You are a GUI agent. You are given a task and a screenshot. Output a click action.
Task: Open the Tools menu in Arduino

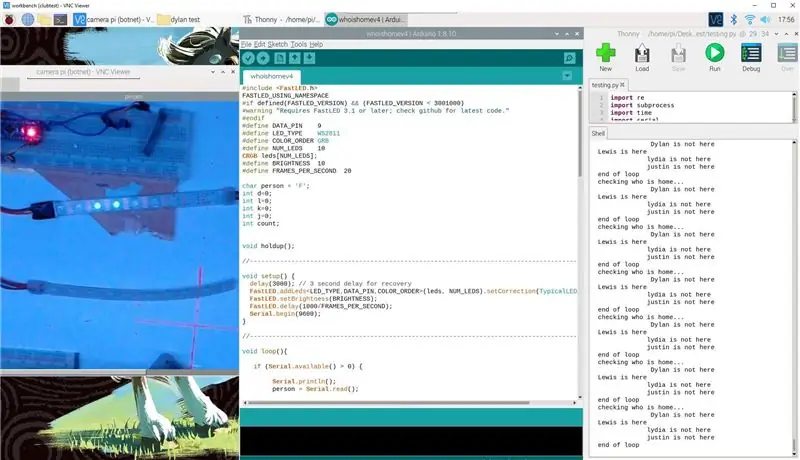[298, 44]
